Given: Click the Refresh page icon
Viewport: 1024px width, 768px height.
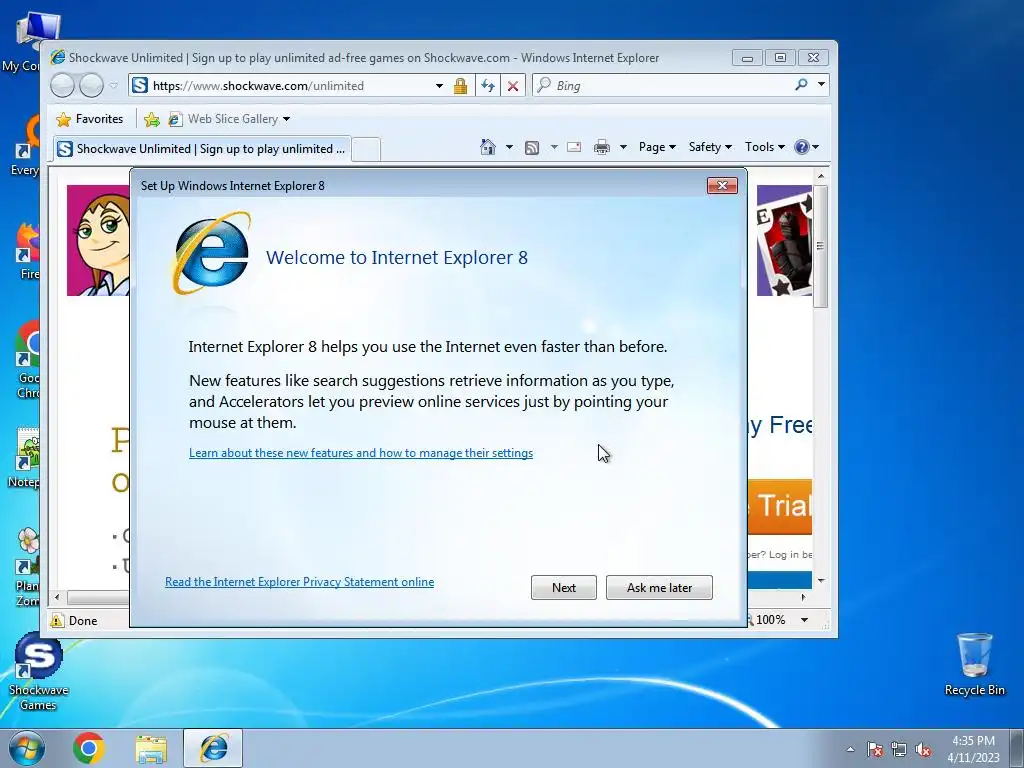Looking at the screenshot, I should tap(488, 86).
